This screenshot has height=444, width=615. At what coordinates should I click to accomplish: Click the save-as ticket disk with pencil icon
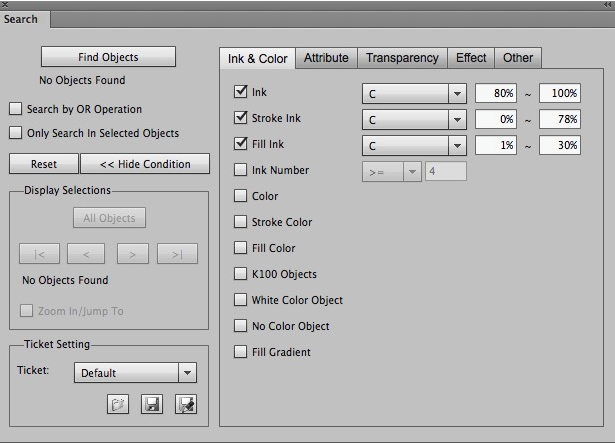pos(185,405)
